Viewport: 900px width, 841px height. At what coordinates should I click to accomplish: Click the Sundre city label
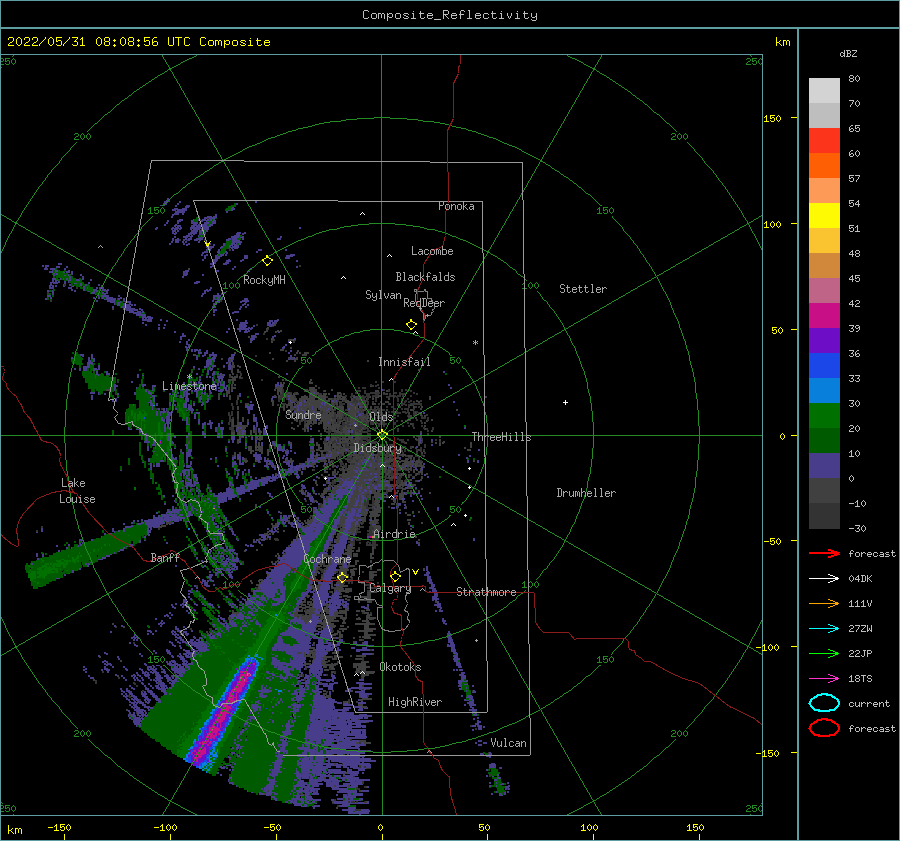pyautogui.click(x=303, y=414)
